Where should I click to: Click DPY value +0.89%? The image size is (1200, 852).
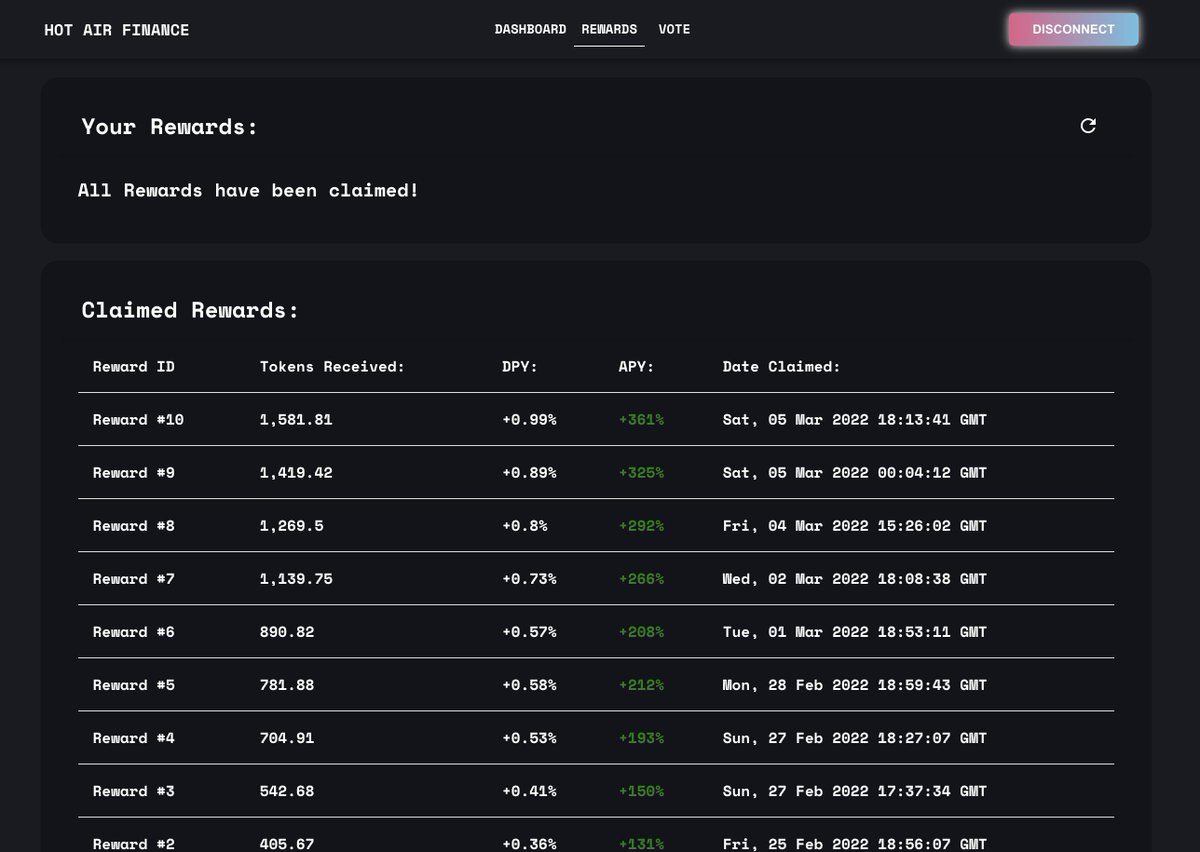[529, 473]
